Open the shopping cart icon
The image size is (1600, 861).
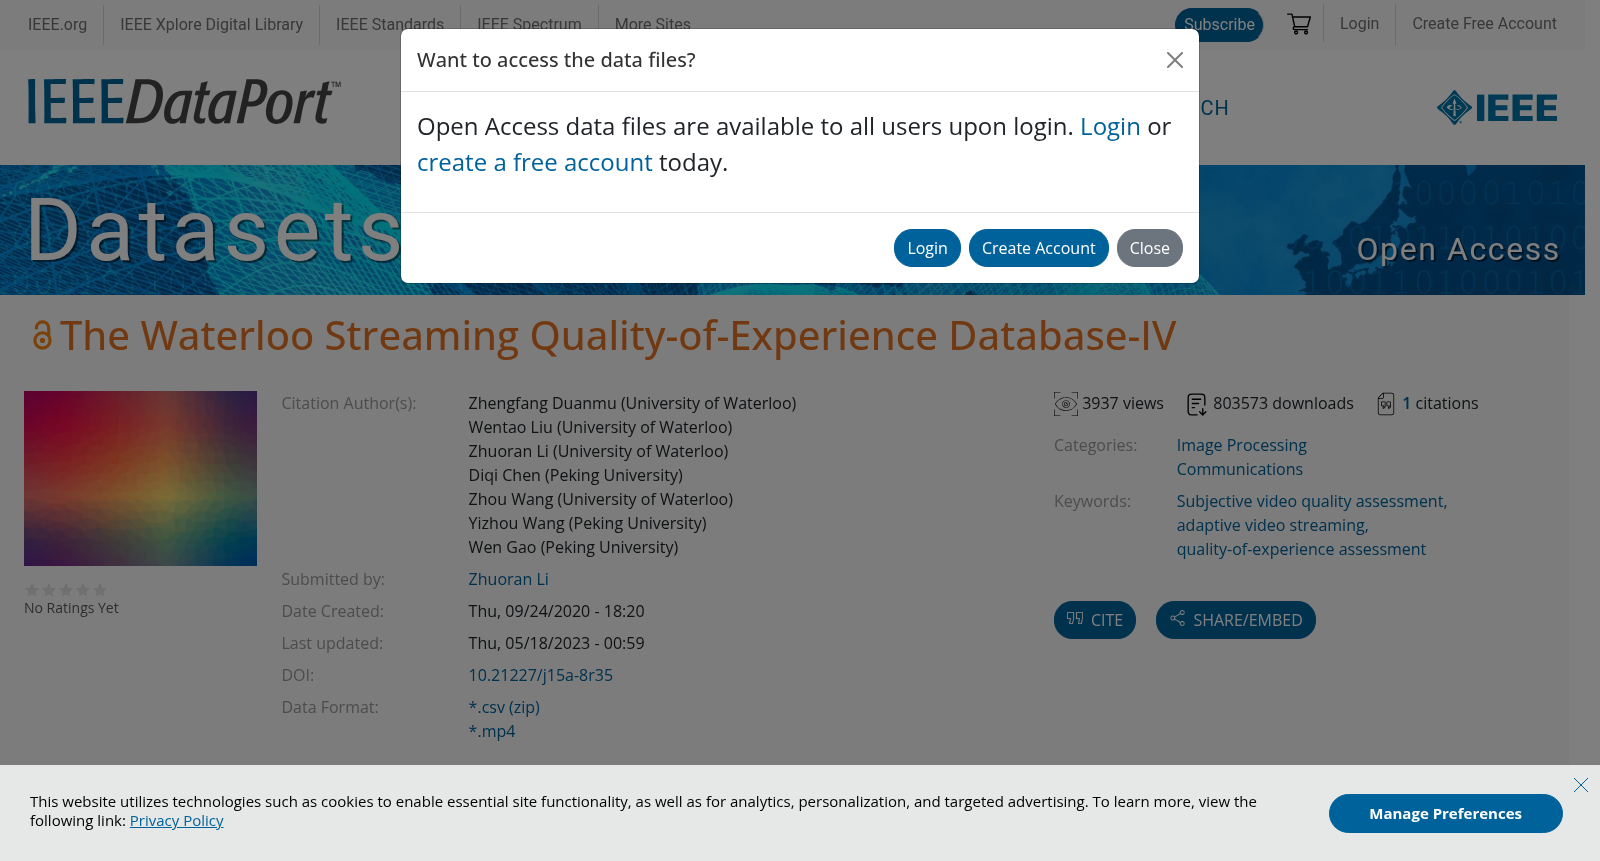[1299, 24]
